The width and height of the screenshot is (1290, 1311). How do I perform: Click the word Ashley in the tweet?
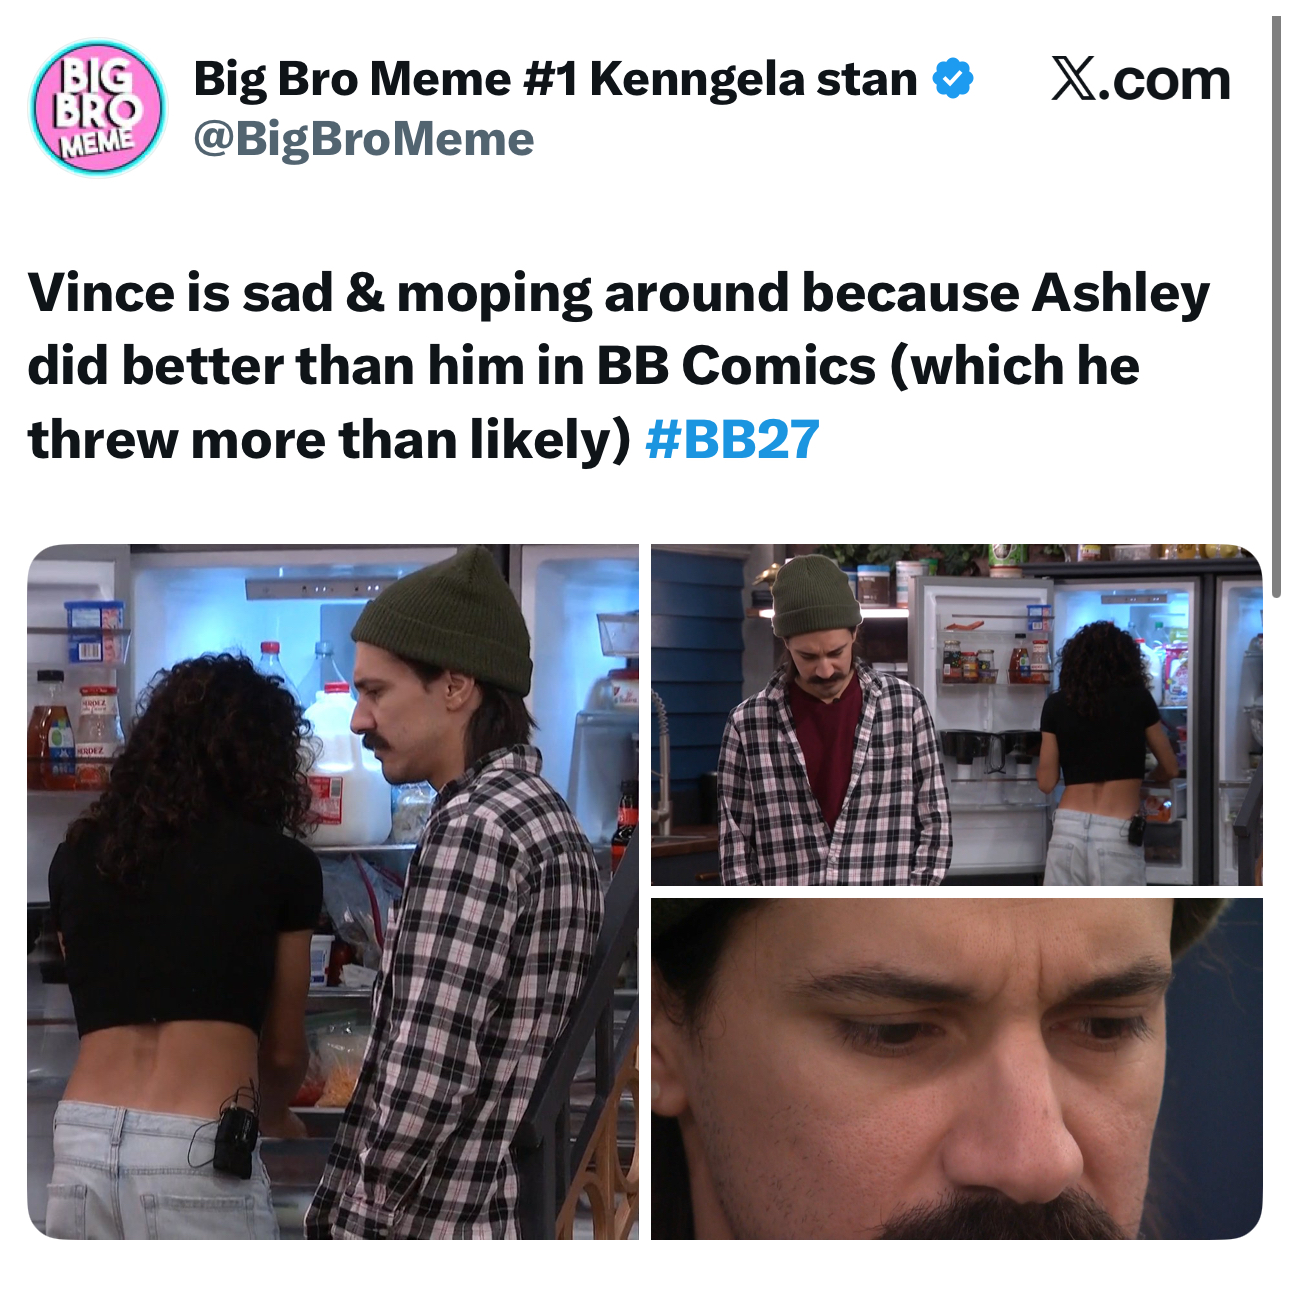[1121, 293]
